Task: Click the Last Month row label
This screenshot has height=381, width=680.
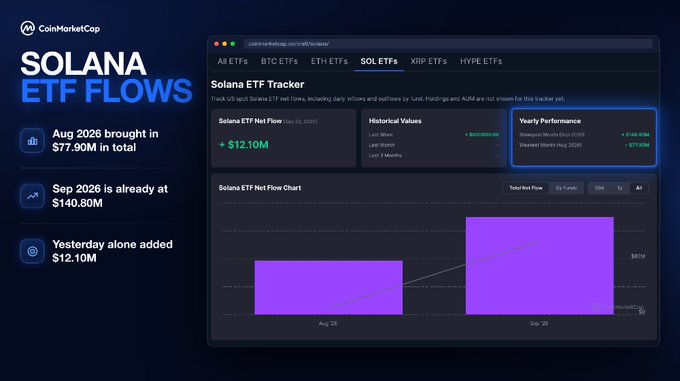Action: [382, 145]
